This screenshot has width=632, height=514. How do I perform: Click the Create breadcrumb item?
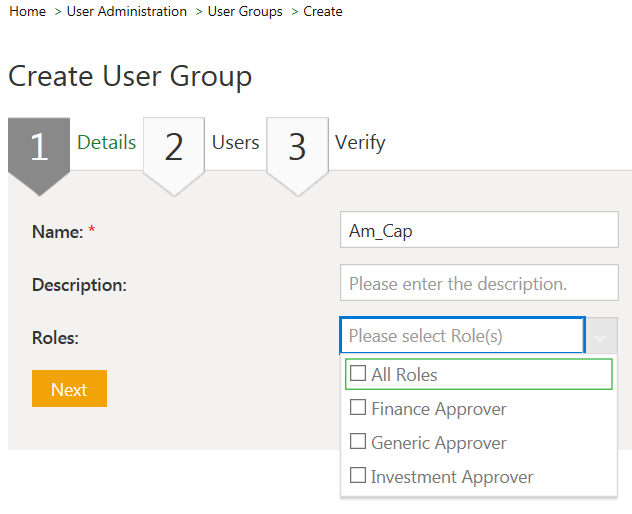coord(323,12)
